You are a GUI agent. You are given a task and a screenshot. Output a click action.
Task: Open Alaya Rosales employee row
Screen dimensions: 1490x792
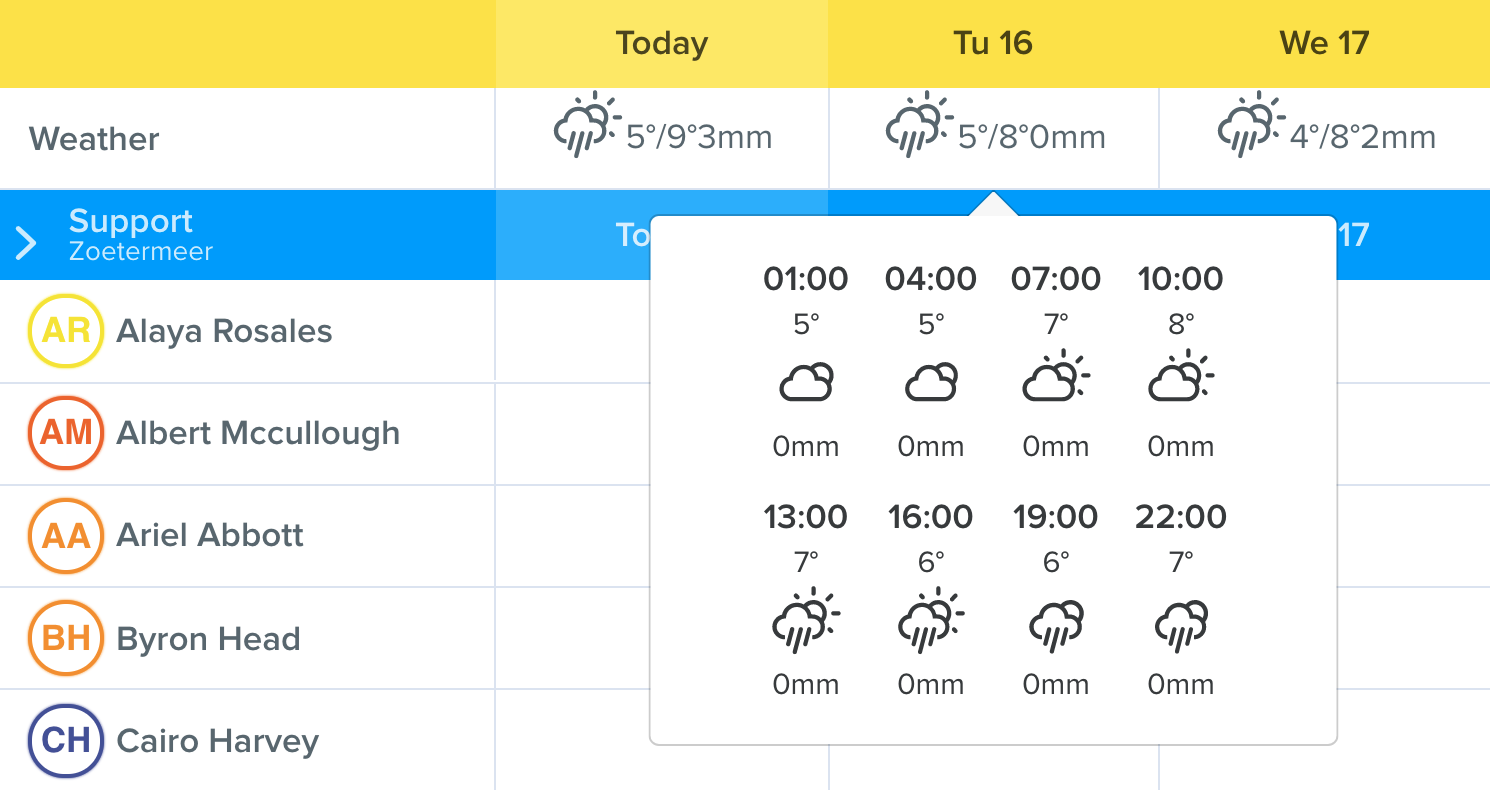pos(247,331)
